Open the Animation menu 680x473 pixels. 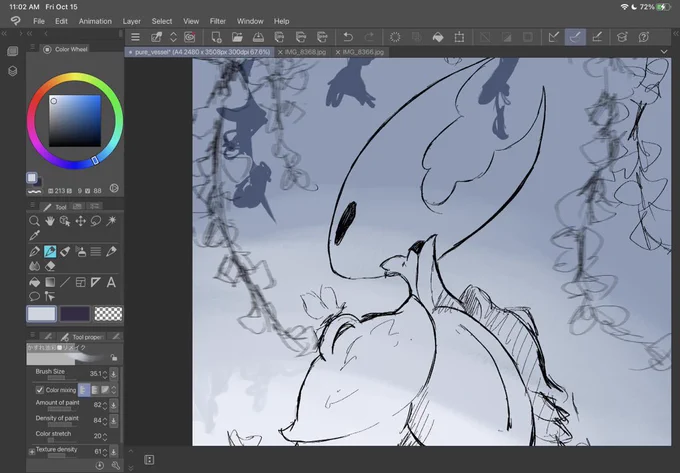point(95,21)
